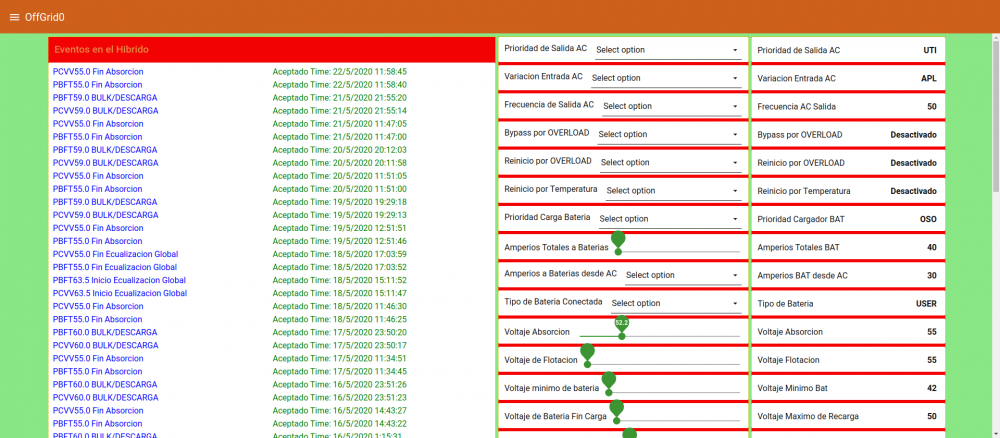The width and height of the screenshot is (1000, 438).
Task: Open the Variacion Entrada AC dropdown
Action: pyautogui.click(x=666, y=78)
